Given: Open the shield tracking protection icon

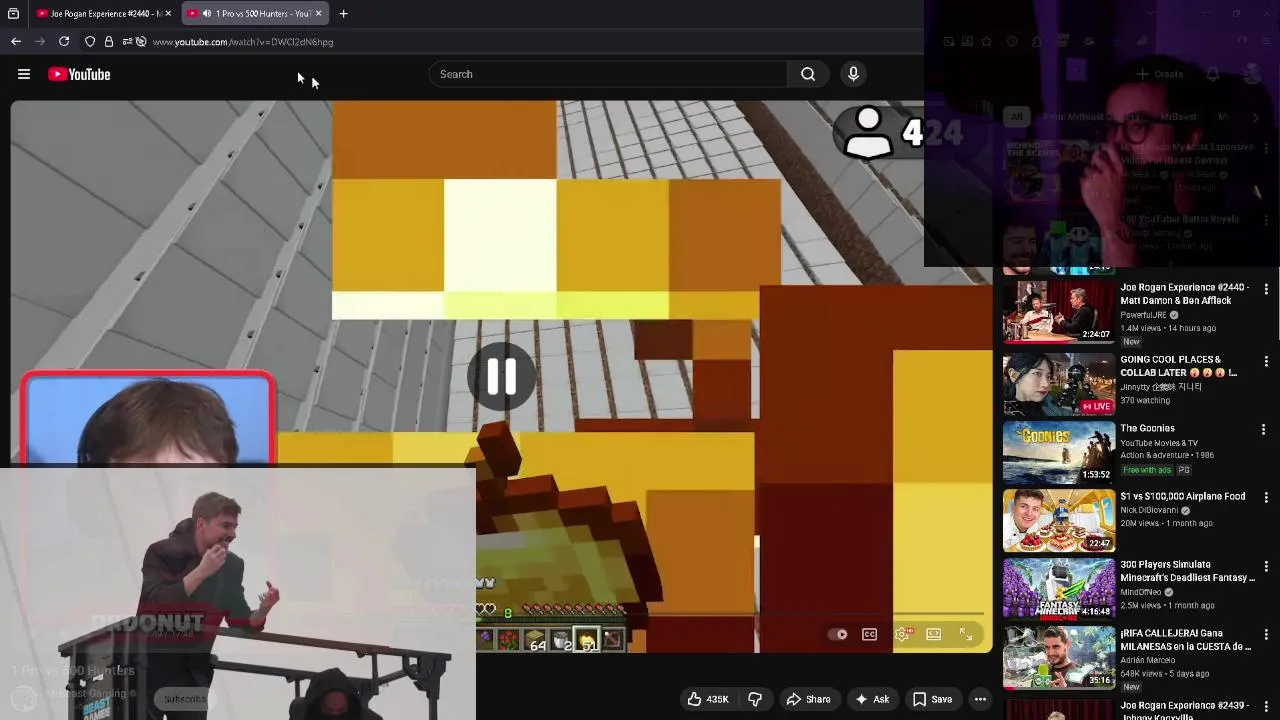Looking at the screenshot, I should click(90, 42).
